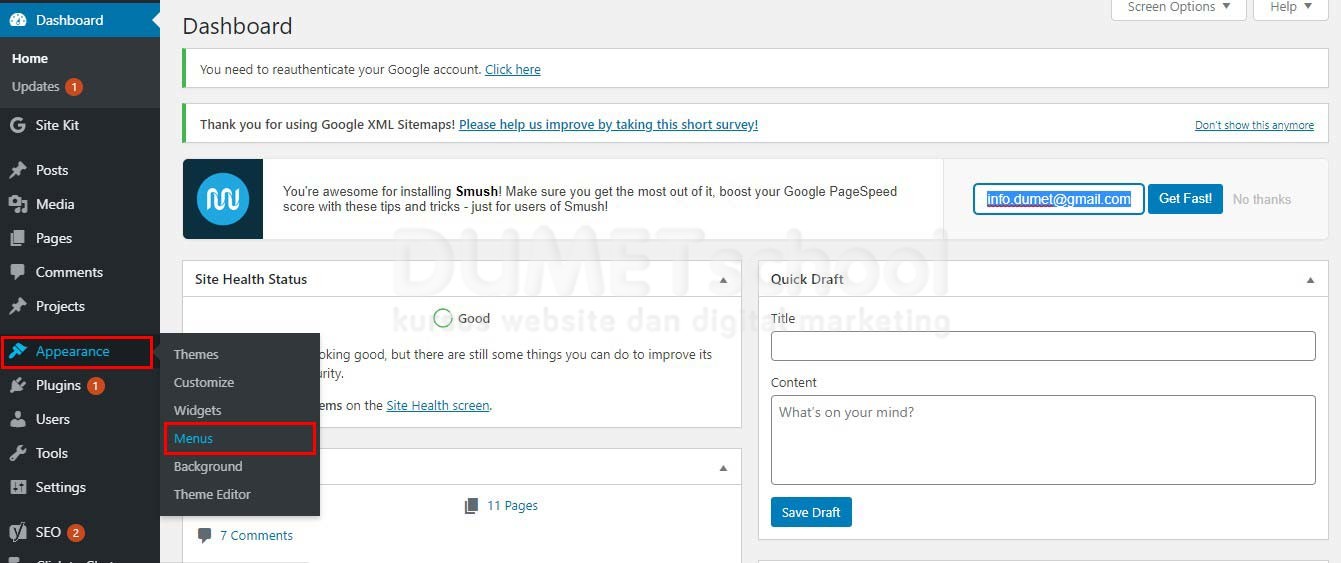Open Themes in Appearance submenu
The height and width of the screenshot is (563, 1341).
pos(196,354)
